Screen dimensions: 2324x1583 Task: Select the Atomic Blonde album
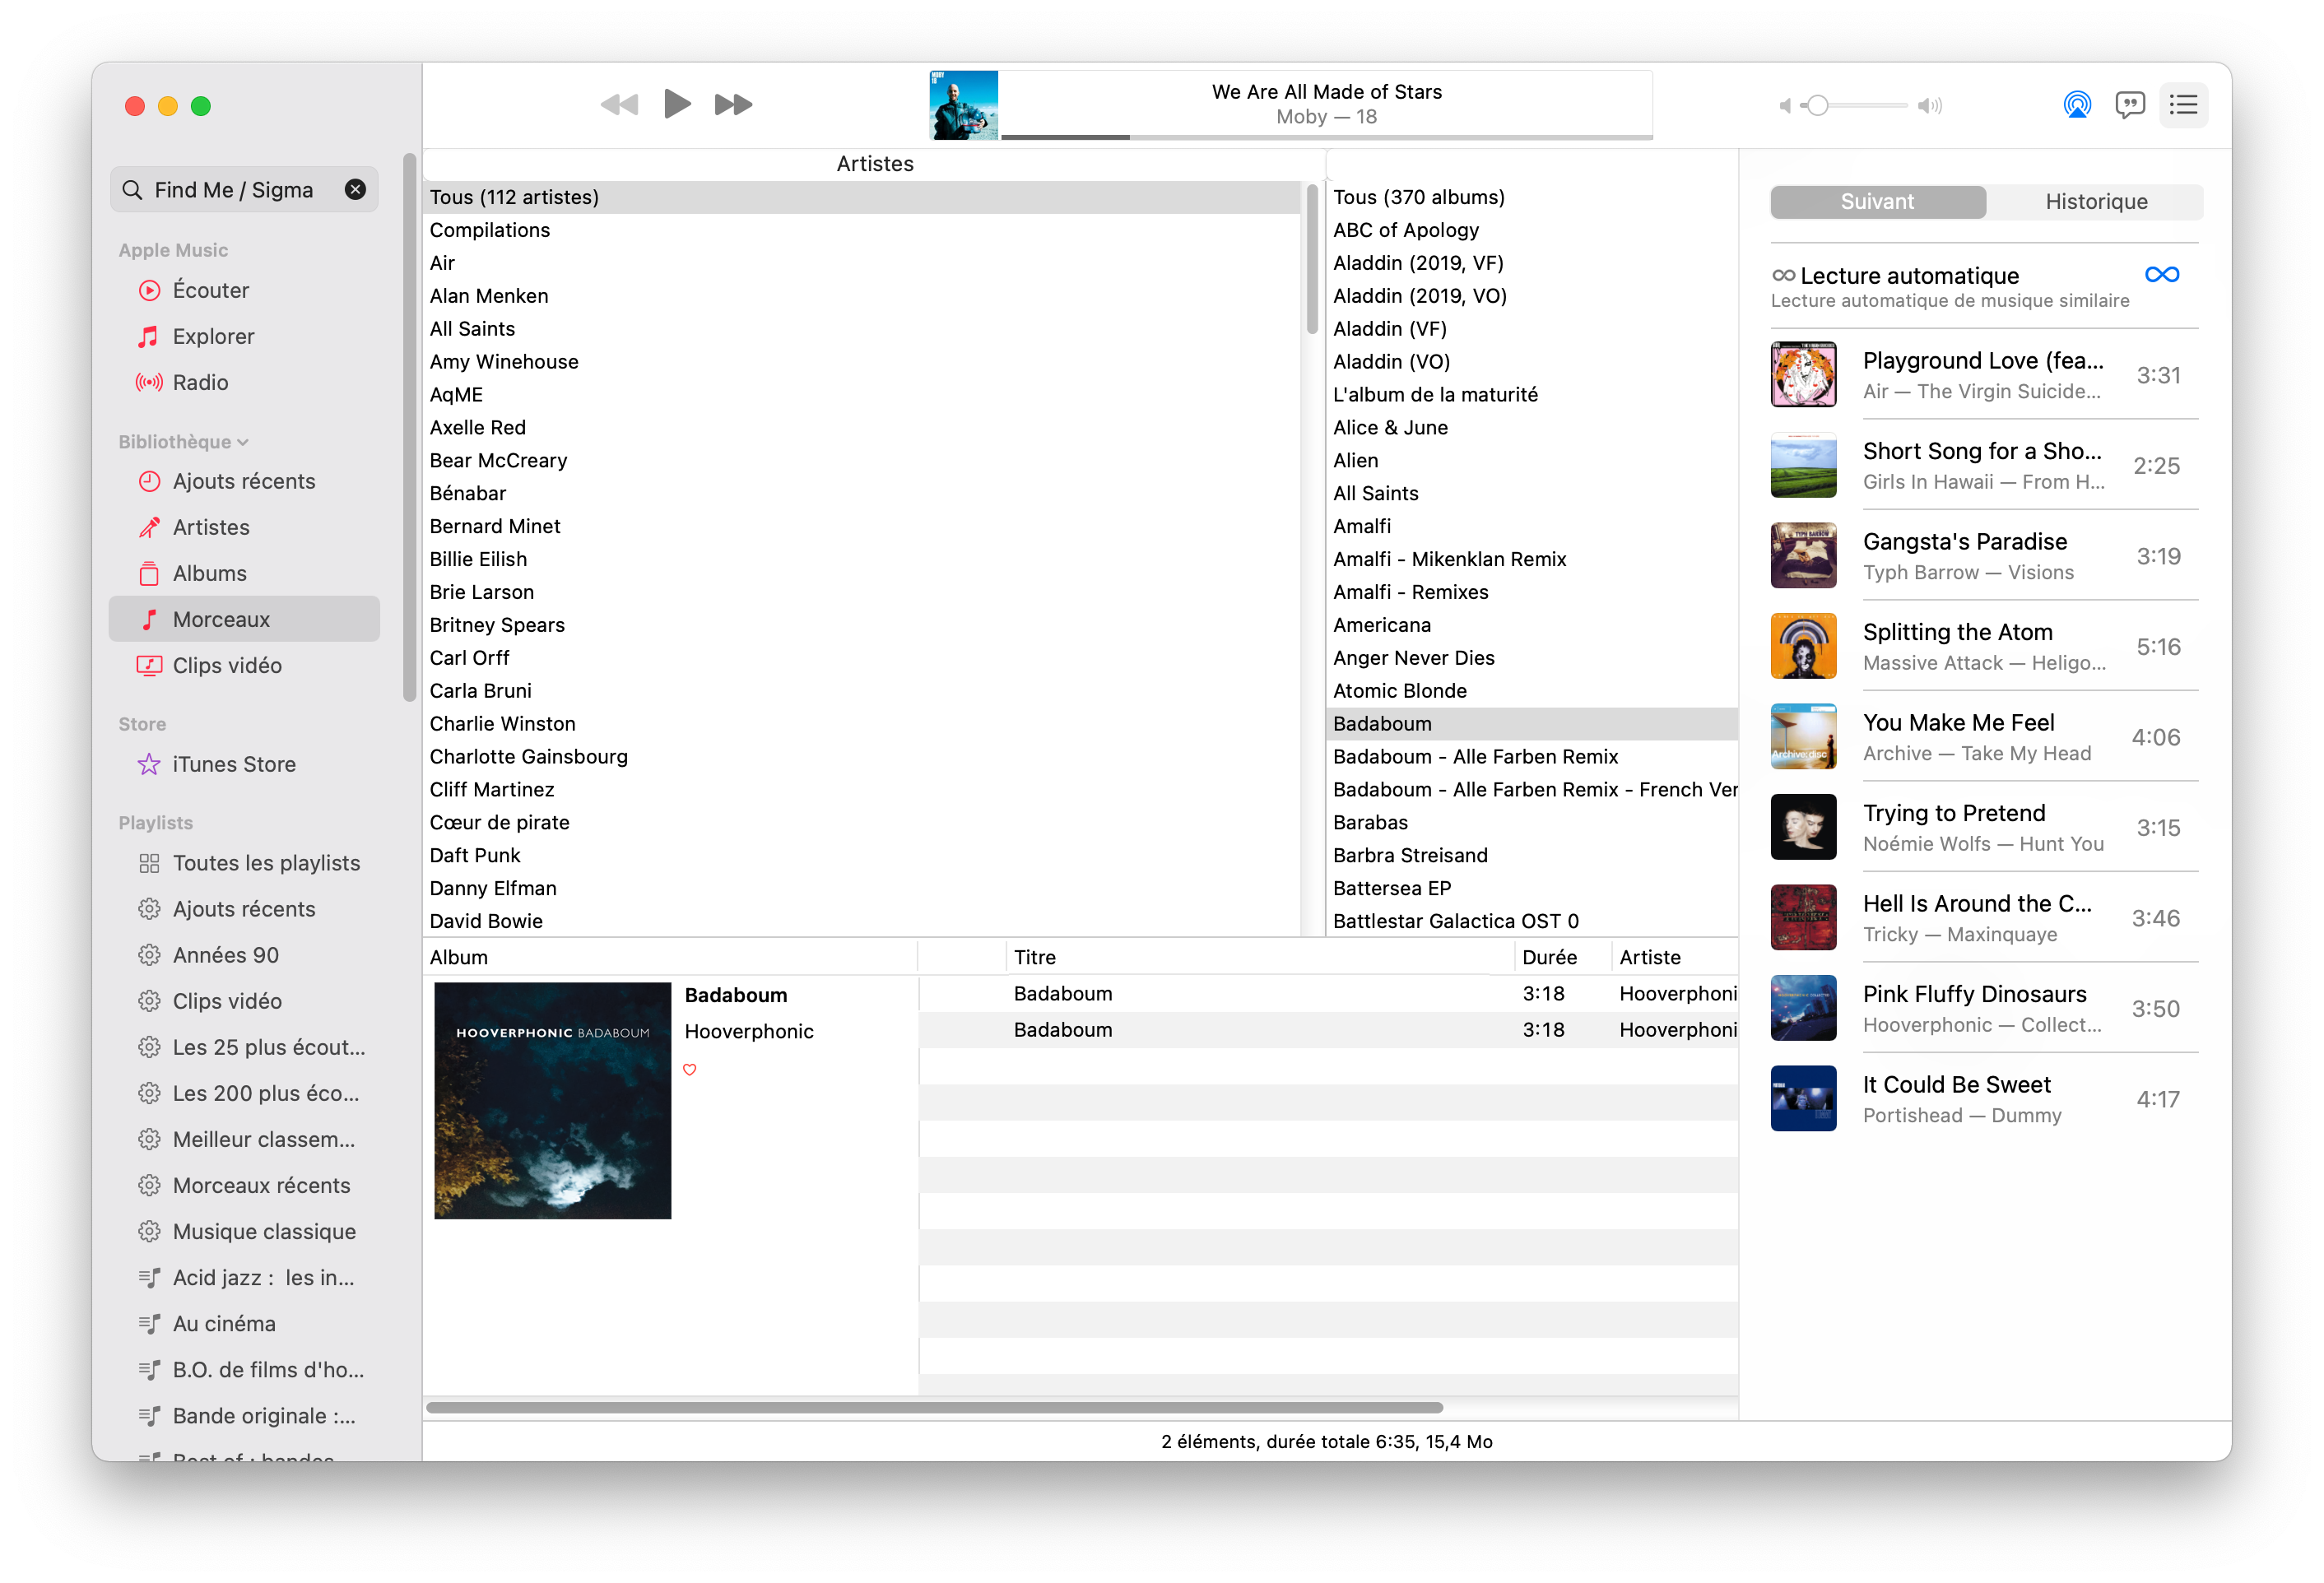1532,690
